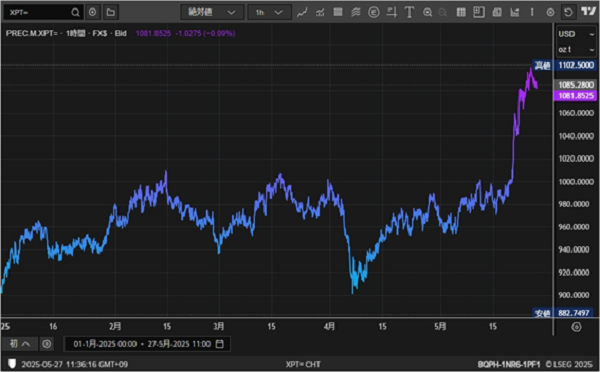Screen dimensions: 600x372
Task: Click the price axis settings icon at bottom right
Action: click(576, 327)
